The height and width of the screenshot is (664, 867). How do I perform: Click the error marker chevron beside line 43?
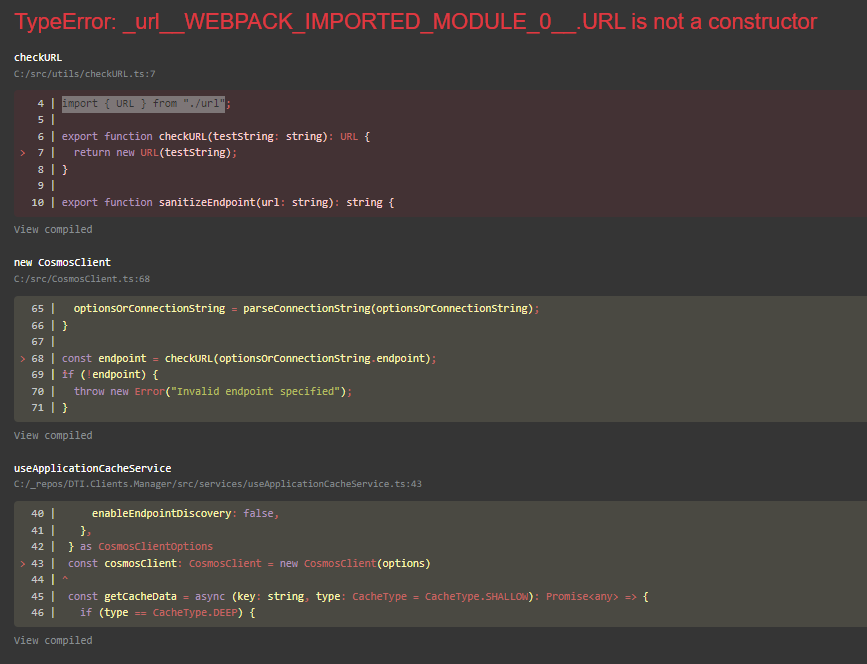[22, 563]
